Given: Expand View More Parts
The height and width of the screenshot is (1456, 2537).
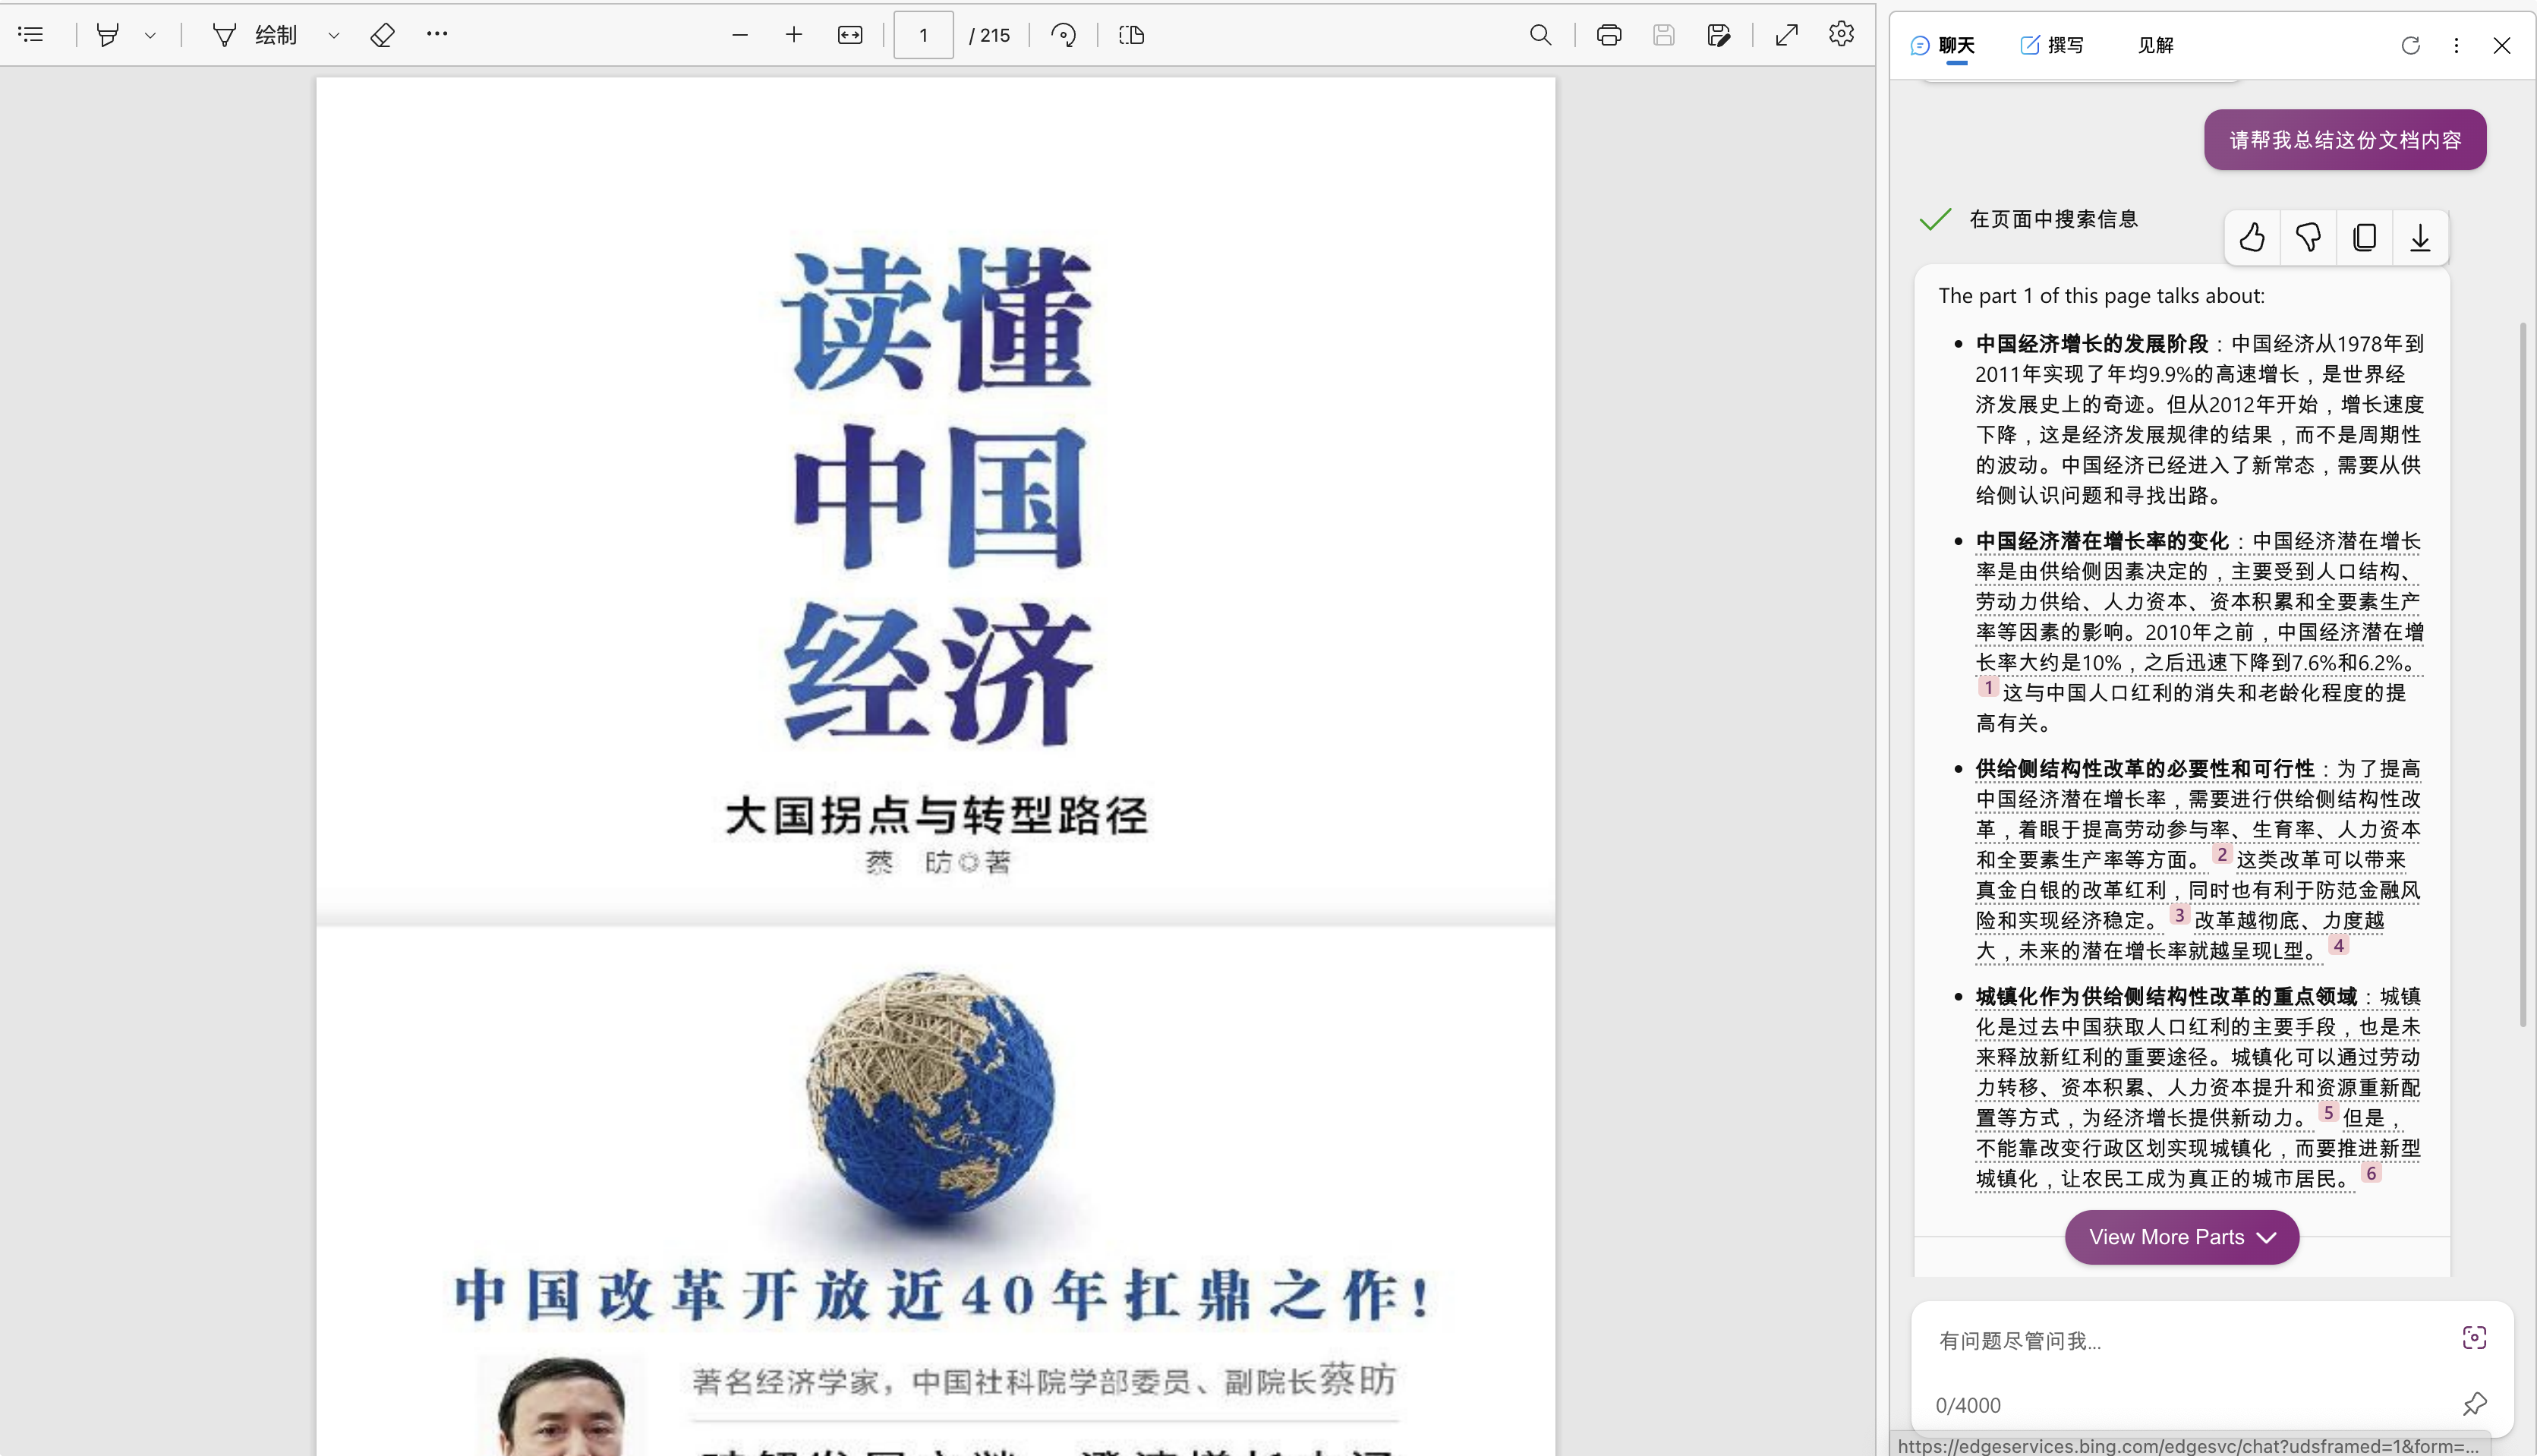Looking at the screenshot, I should (x=2181, y=1237).
